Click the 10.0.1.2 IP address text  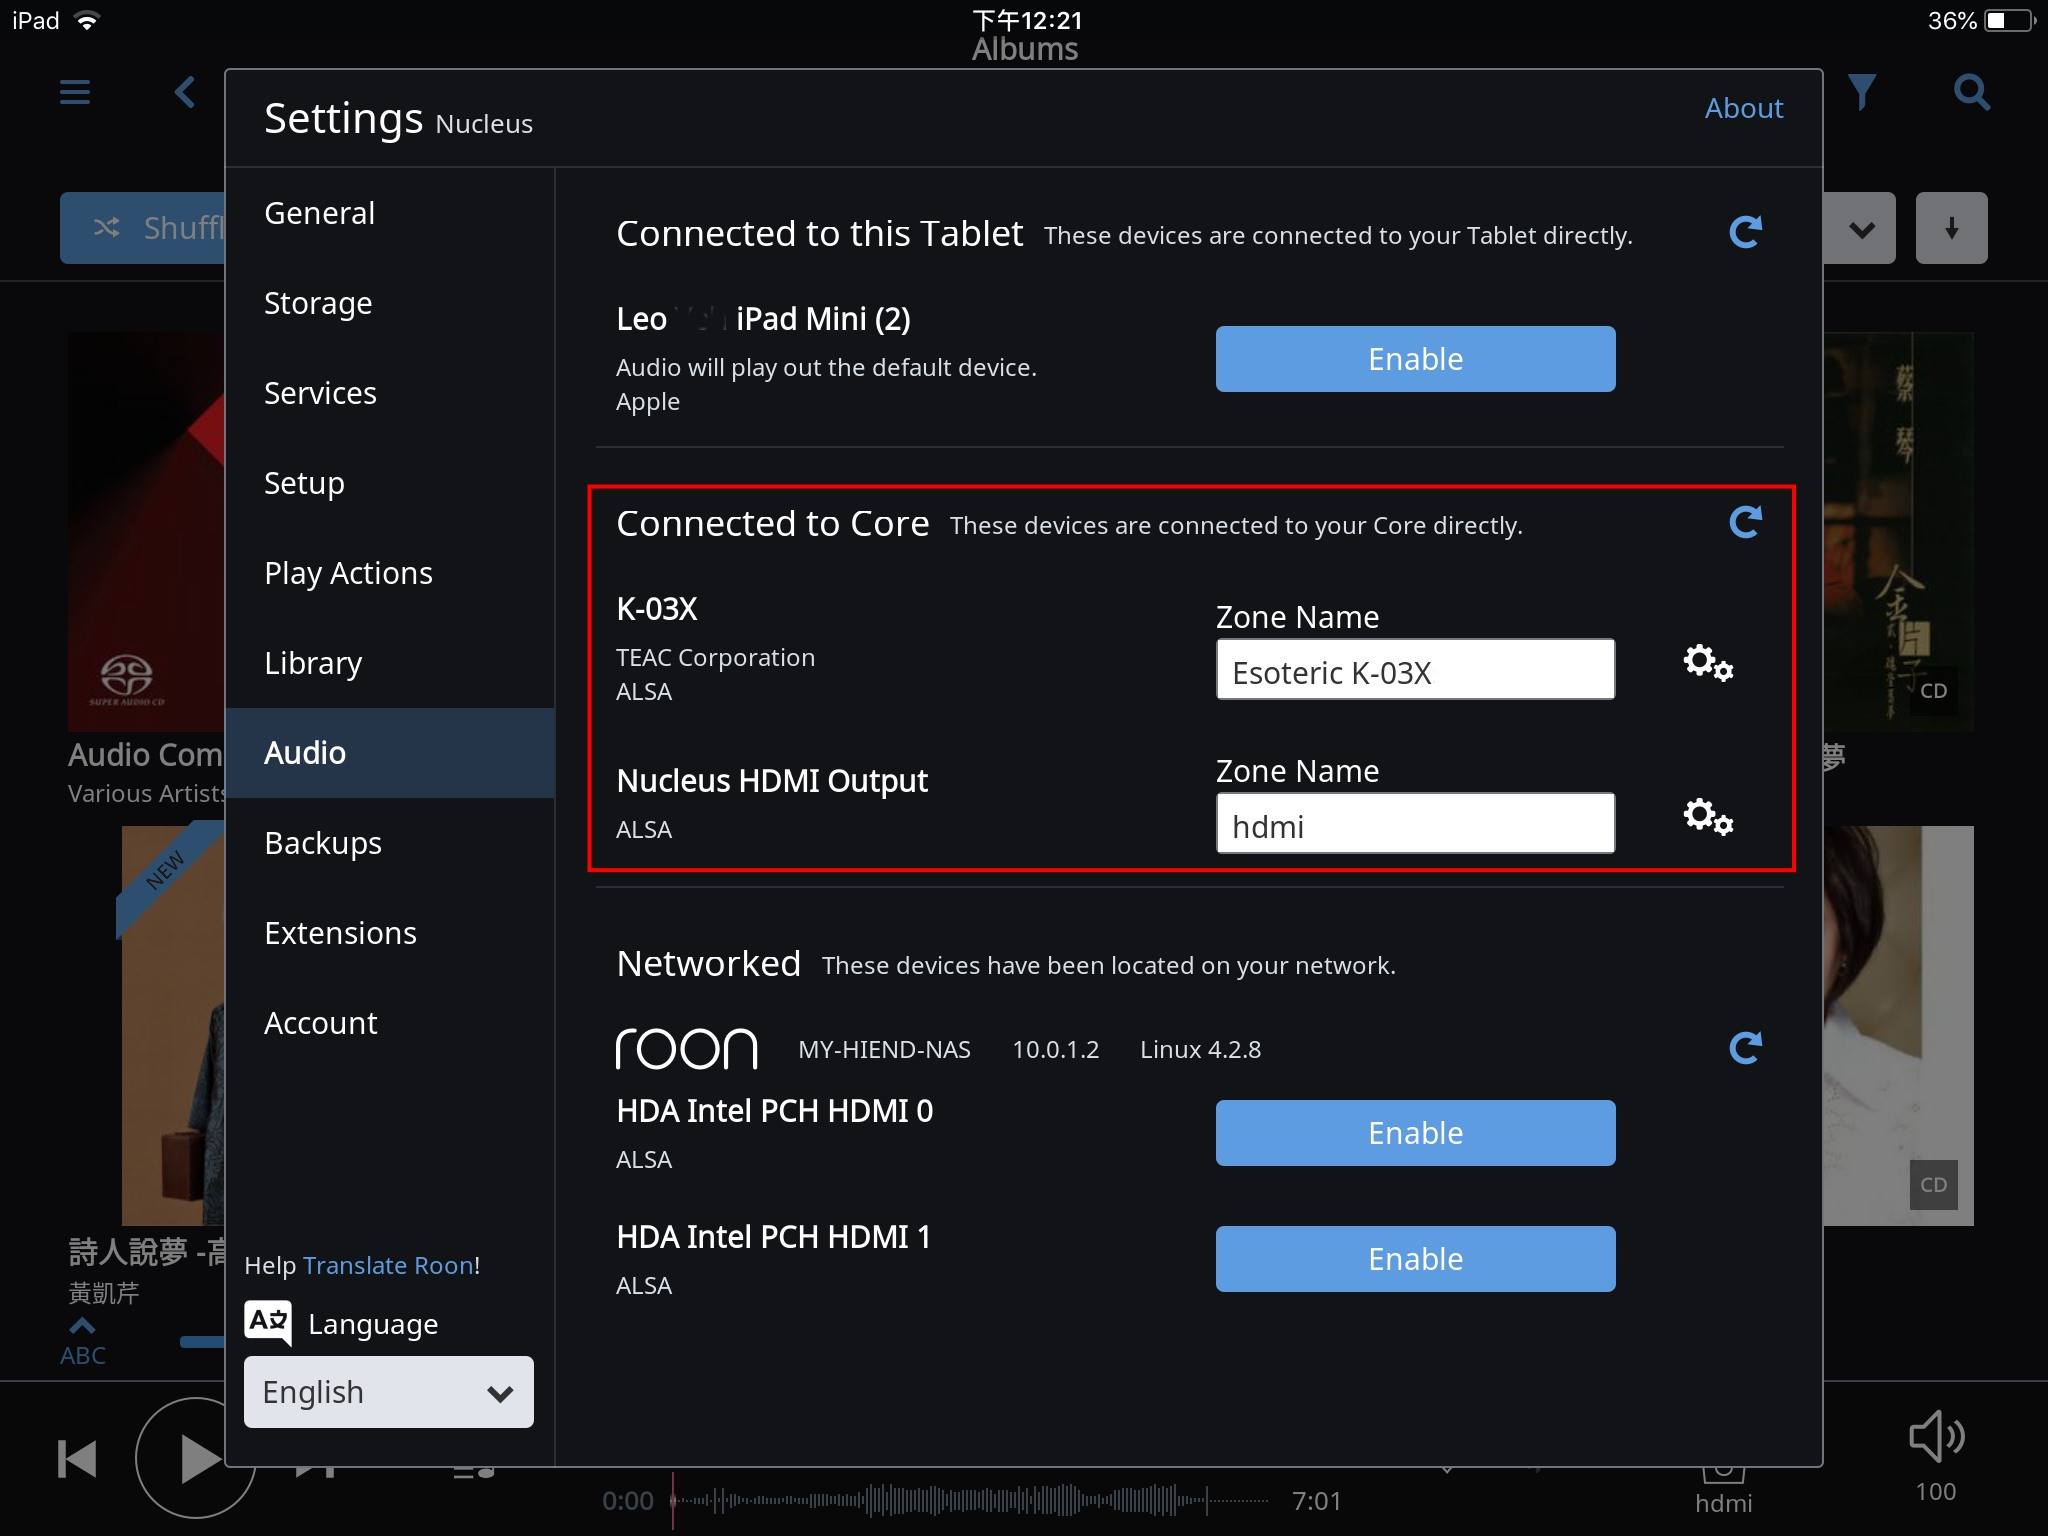click(1055, 1049)
